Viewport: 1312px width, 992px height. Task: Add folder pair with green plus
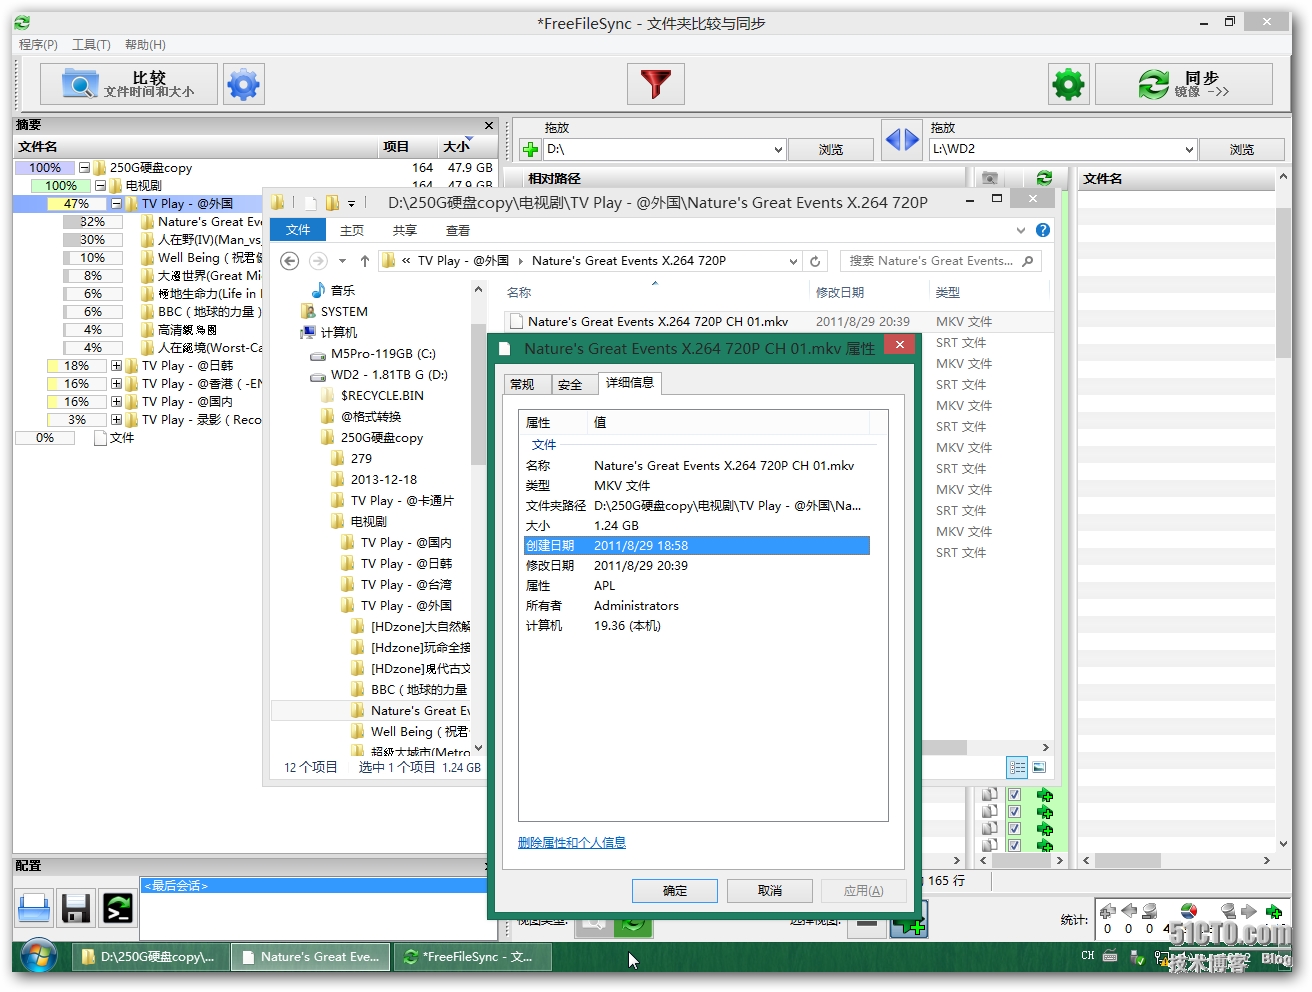[x=530, y=150]
